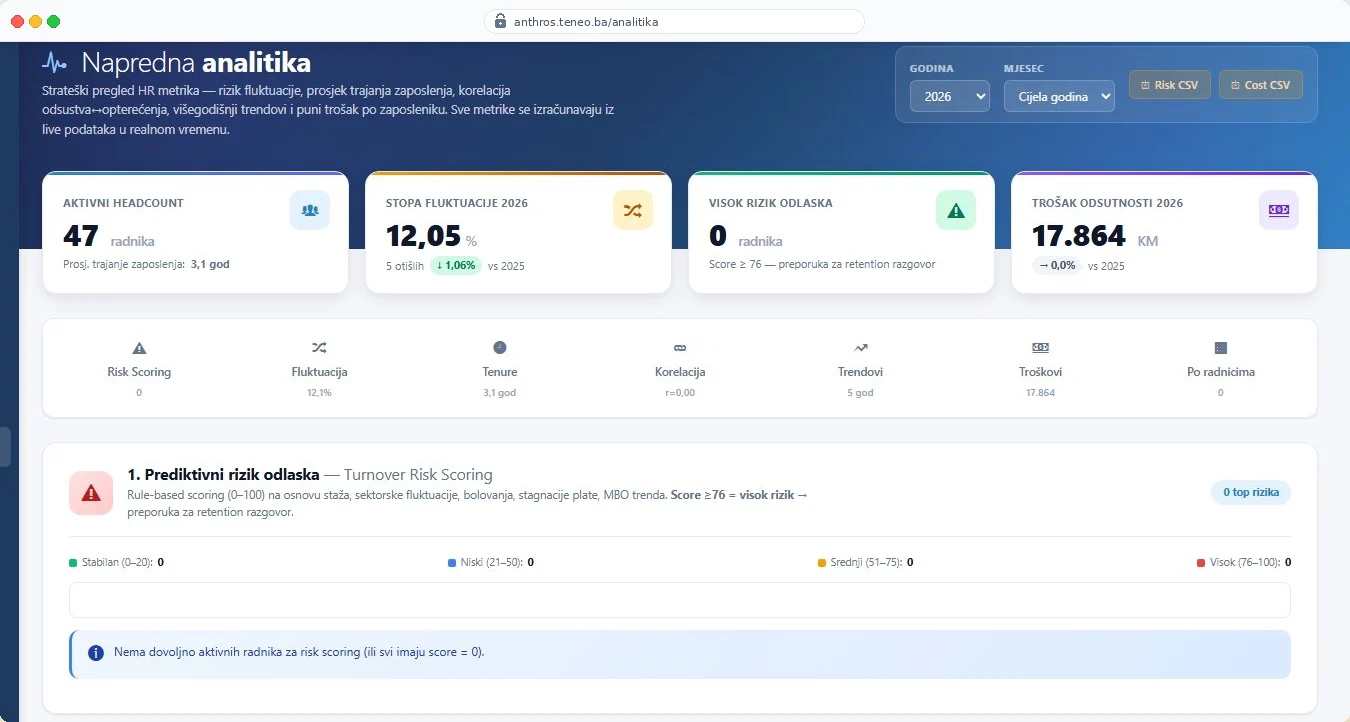
Task: Click the empty risk distribution bar
Action: [x=680, y=600]
